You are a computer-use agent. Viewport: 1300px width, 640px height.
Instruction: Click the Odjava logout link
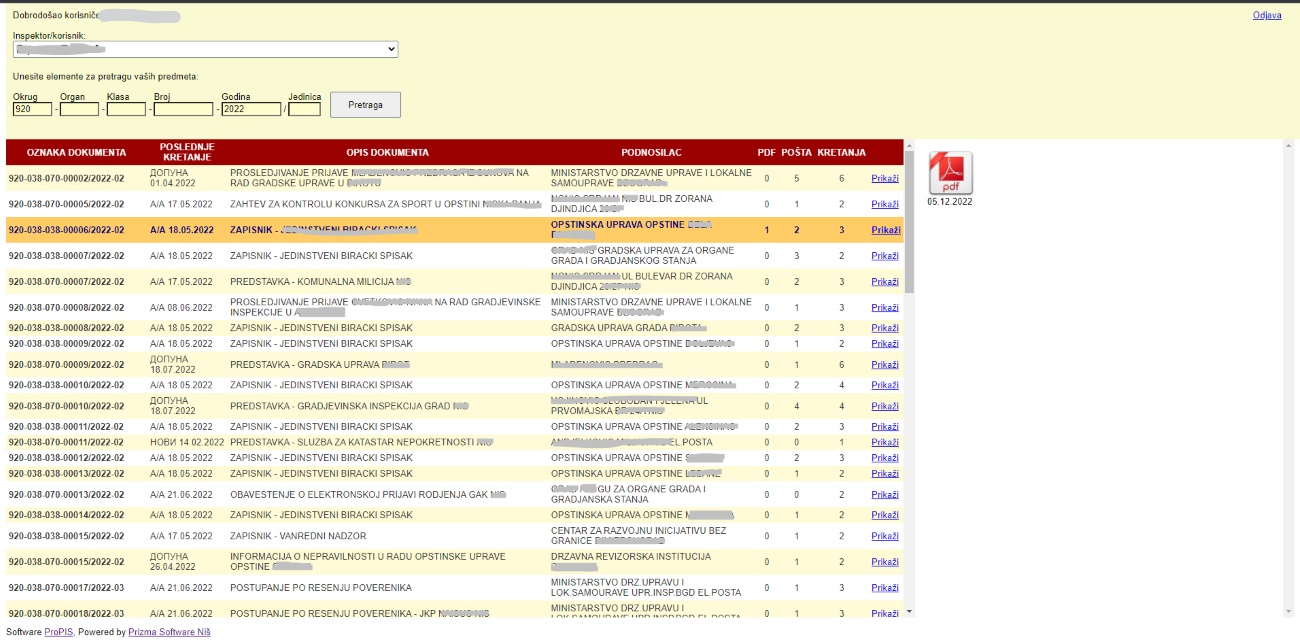point(1267,15)
